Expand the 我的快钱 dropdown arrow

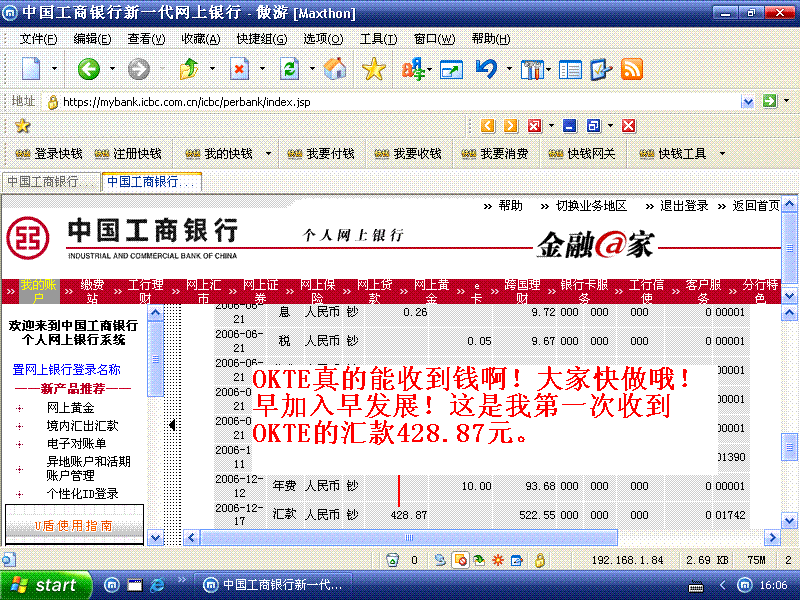[268, 154]
